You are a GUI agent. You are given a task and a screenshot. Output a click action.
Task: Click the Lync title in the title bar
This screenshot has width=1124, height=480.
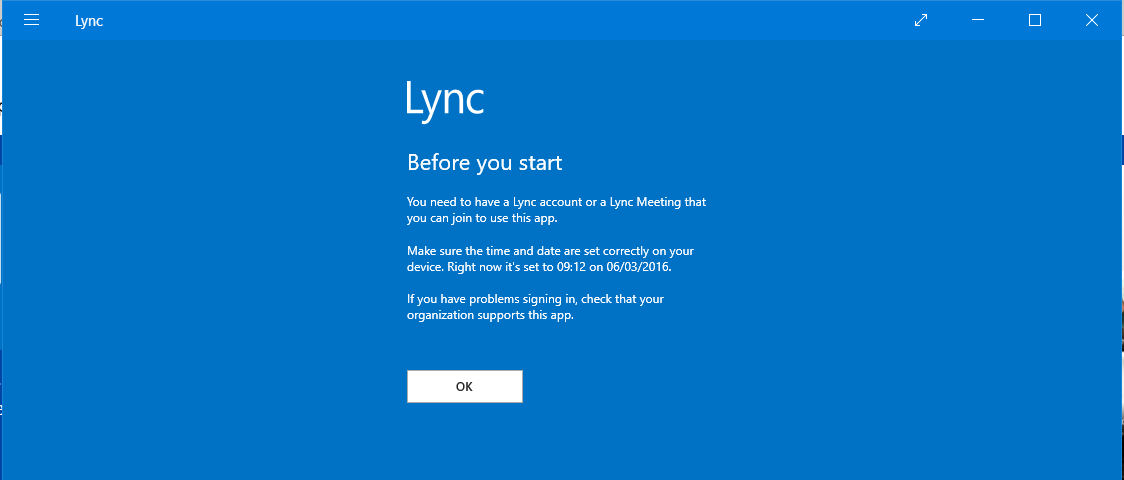(x=89, y=21)
